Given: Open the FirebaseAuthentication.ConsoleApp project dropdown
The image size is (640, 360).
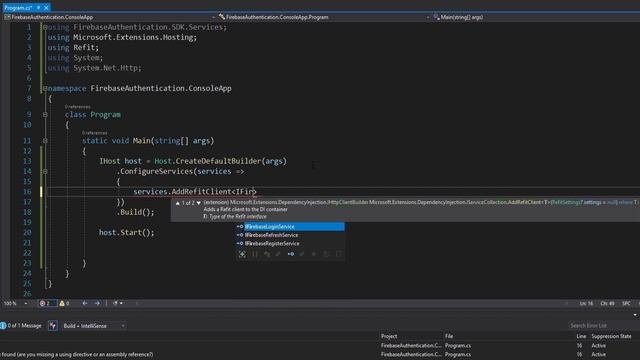Looking at the screenshot, I should pyautogui.click(x=109, y=17).
